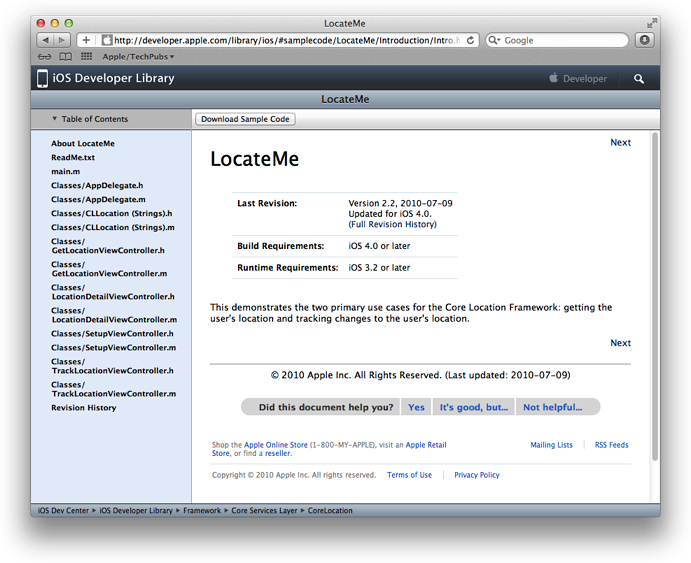Open Full Revision History link
Viewport: 691px width, 563px height.
click(x=393, y=224)
